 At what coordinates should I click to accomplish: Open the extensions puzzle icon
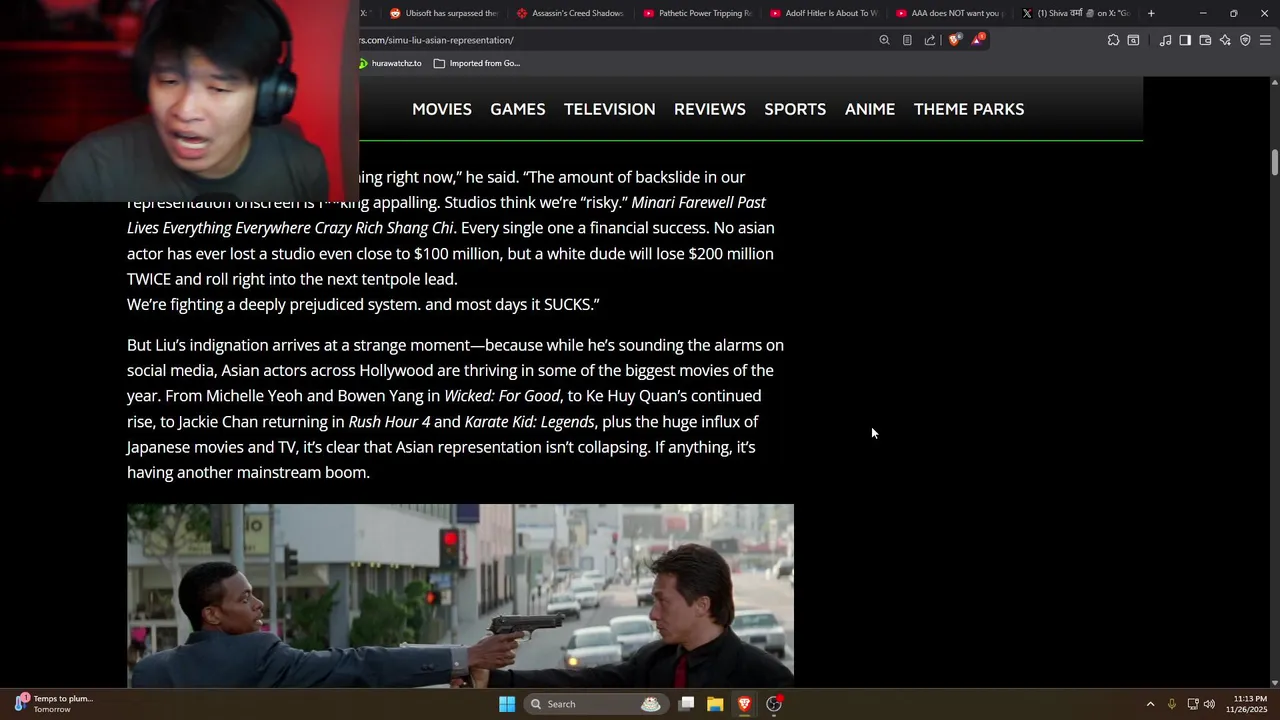click(x=1113, y=40)
